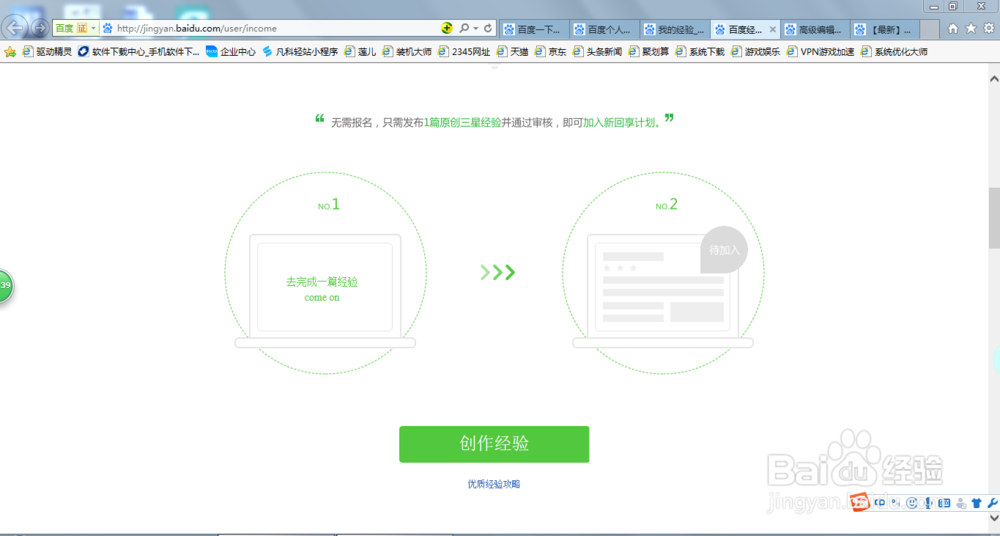
Task: Click the browser Forward arrow button
Action: pos(40,28)
